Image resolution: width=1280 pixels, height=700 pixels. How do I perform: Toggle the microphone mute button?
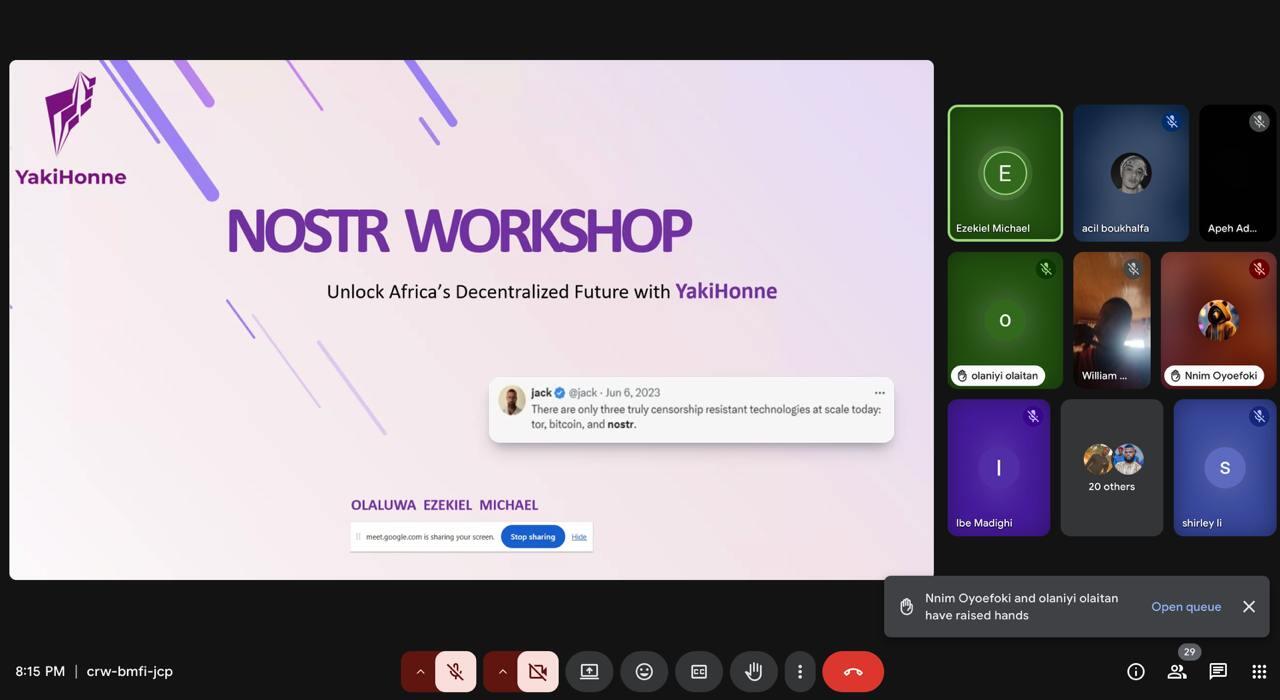click(455, 672)
